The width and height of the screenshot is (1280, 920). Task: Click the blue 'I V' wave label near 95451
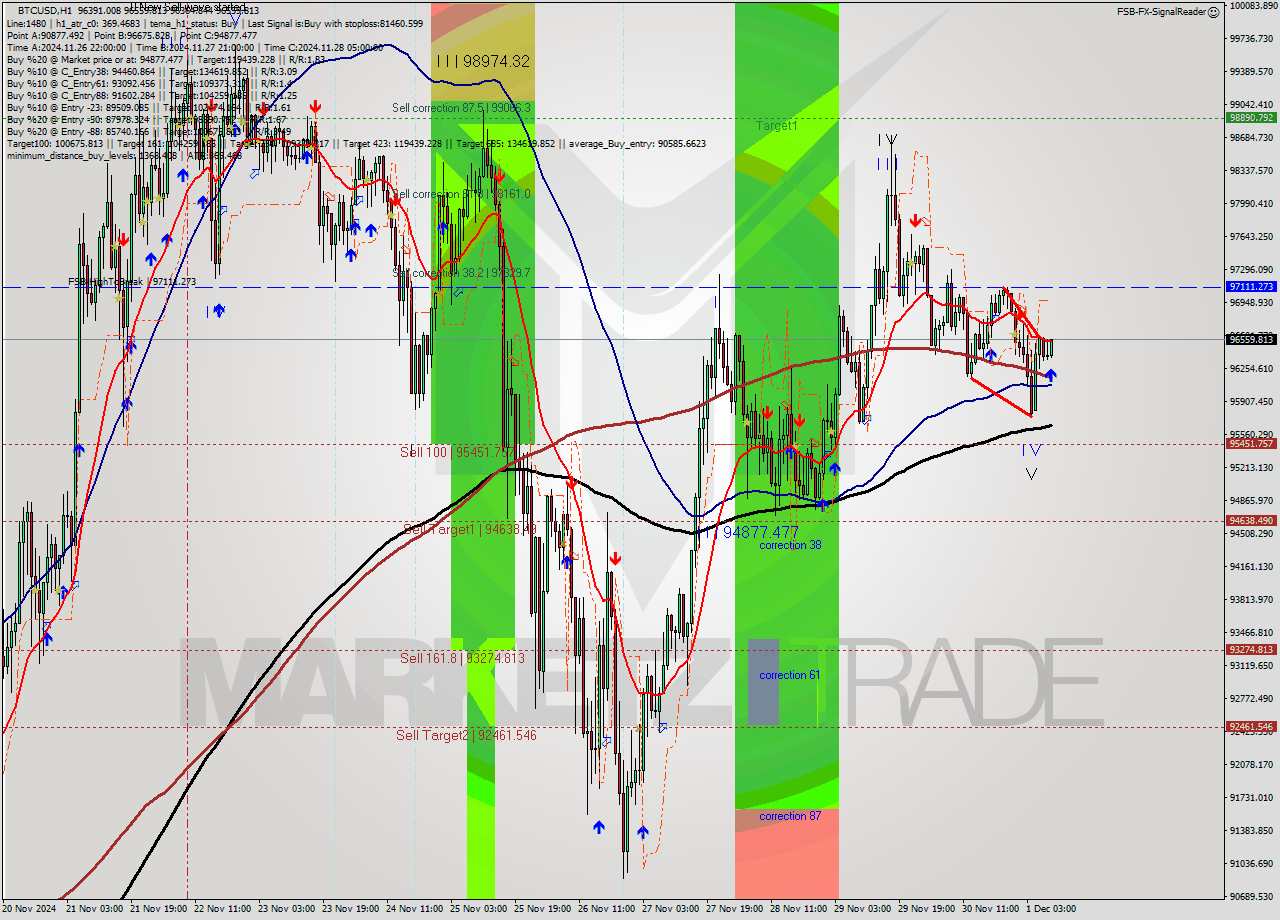click(x=1032, y=450)
